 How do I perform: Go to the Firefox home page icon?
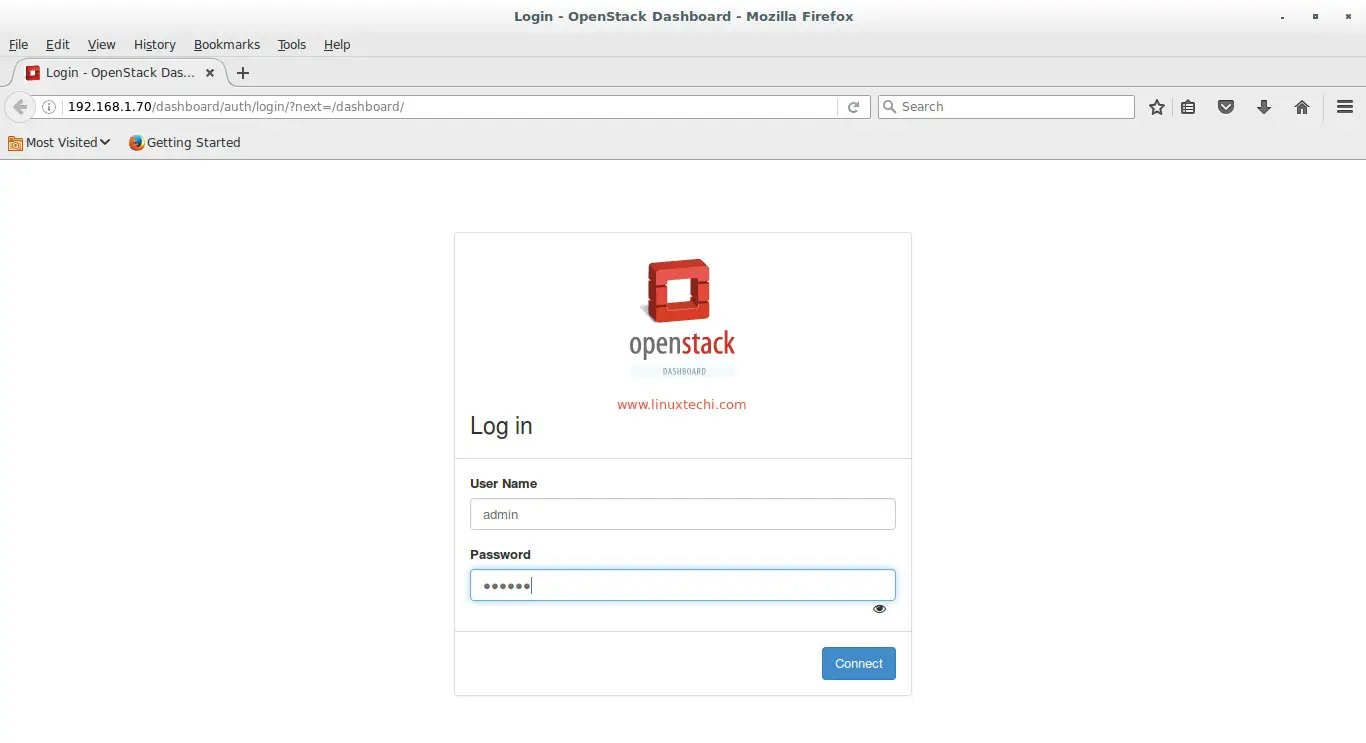point(1302,107)
